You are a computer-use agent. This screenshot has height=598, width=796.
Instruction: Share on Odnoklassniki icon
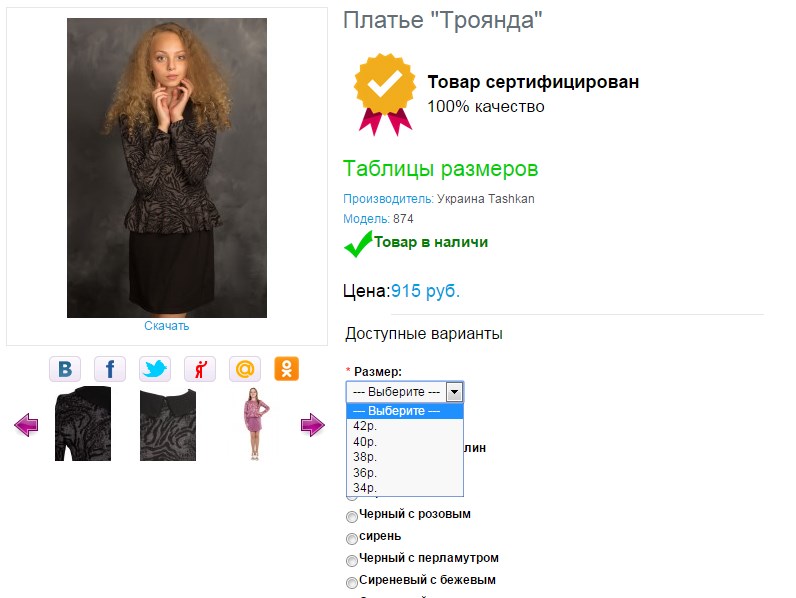(287, 369)
